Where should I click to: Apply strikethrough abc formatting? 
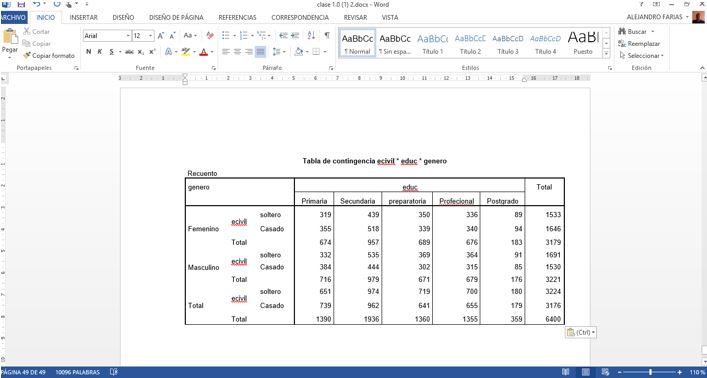(x=129, y=52)
